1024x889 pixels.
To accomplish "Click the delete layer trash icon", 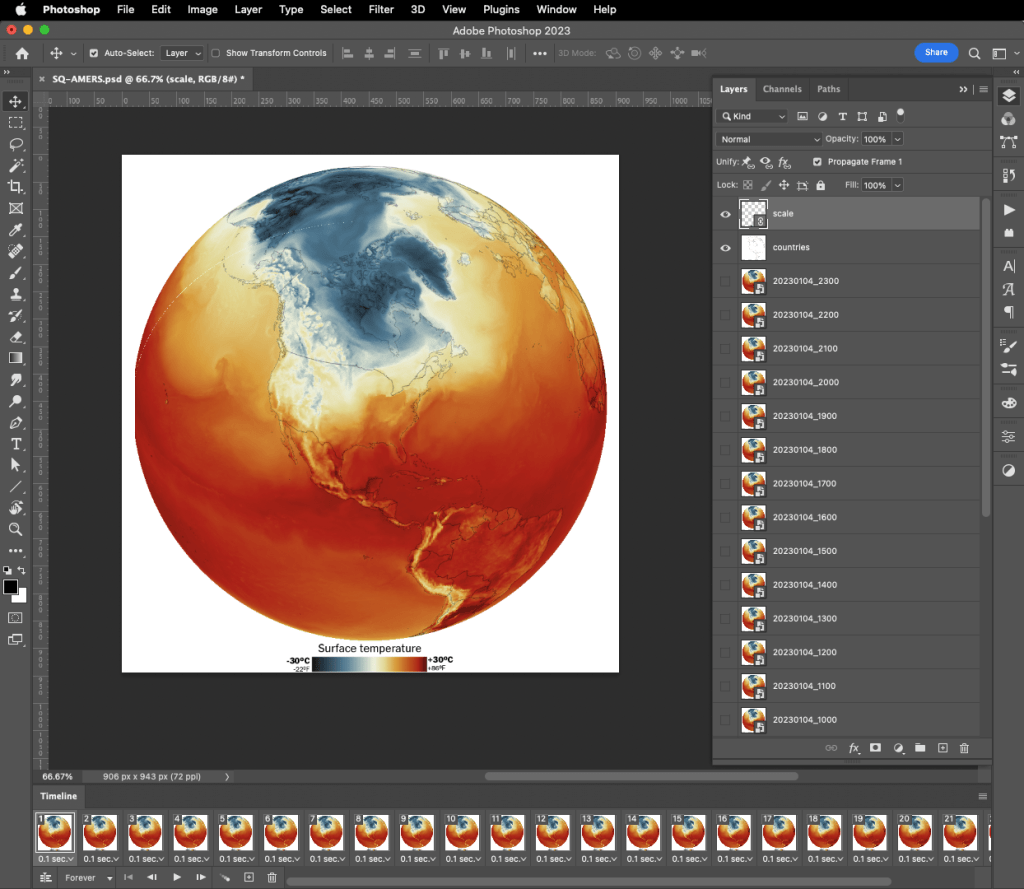I will click(x=964, y=748).
